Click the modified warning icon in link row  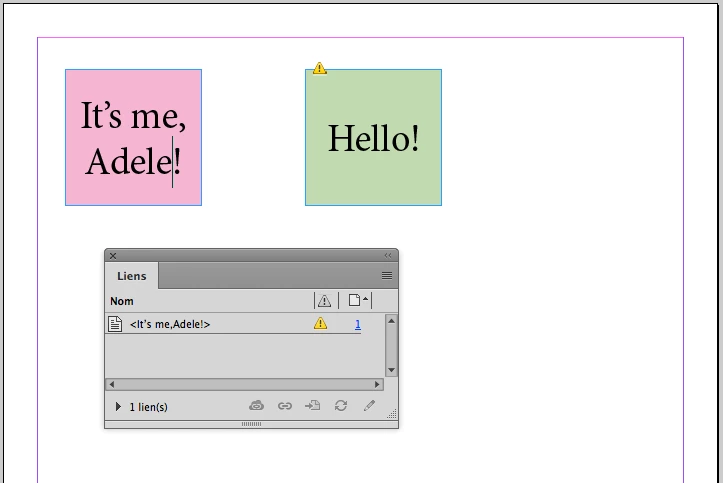click(320, 324)
